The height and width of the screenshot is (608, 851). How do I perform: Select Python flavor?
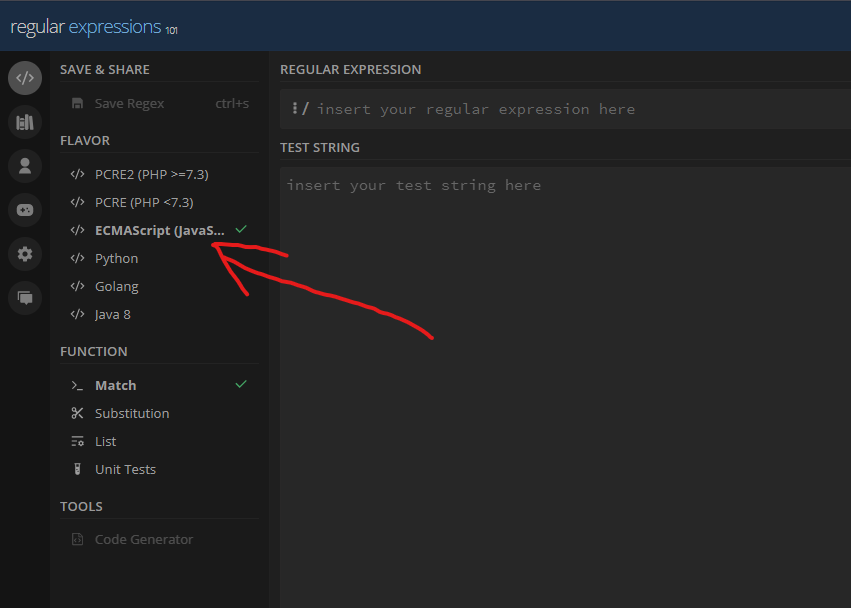[159, 258]
